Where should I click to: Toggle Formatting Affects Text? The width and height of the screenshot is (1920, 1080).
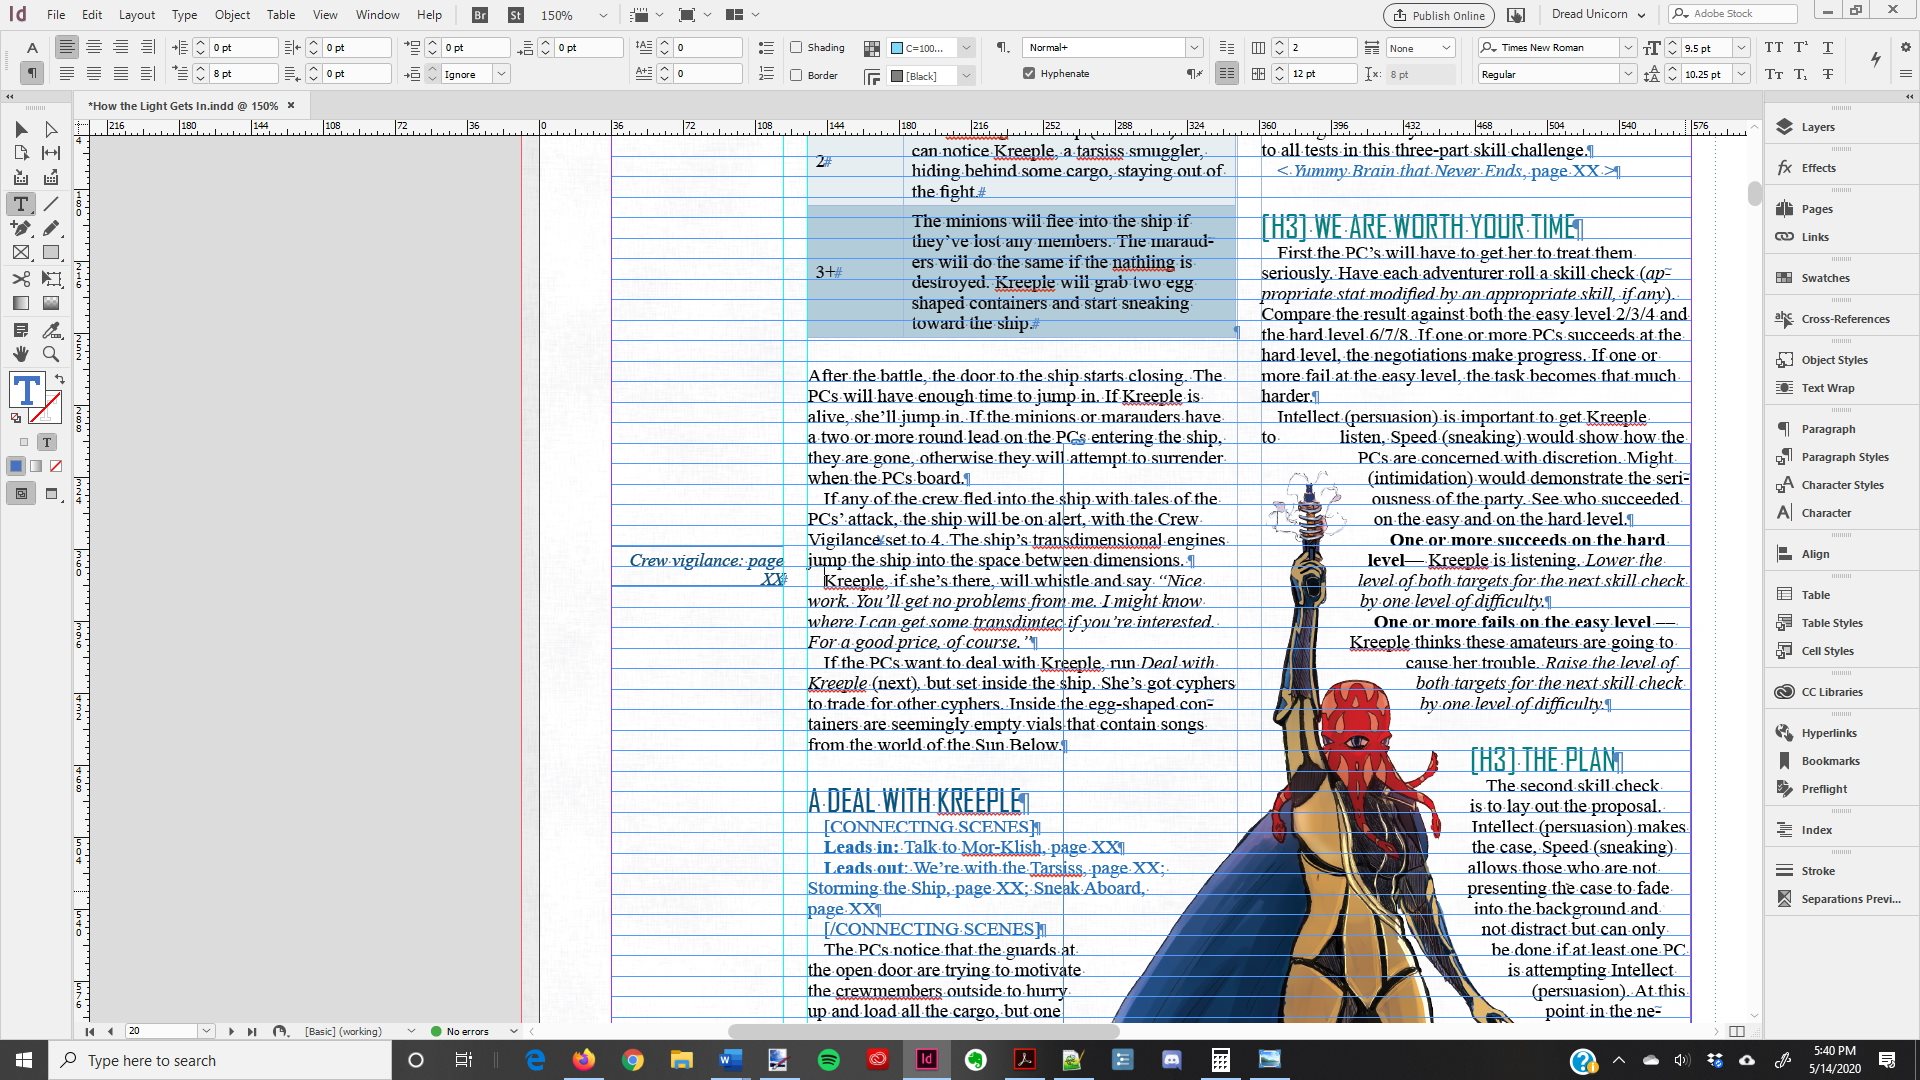tap(47, 442)
